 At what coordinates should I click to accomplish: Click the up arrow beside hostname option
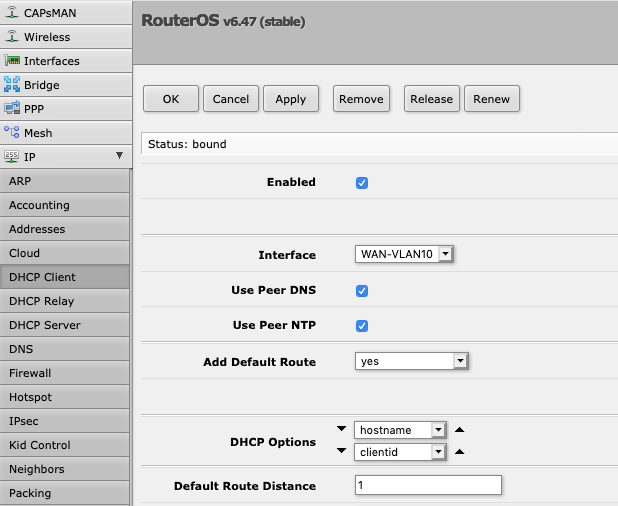pos(459,430)
